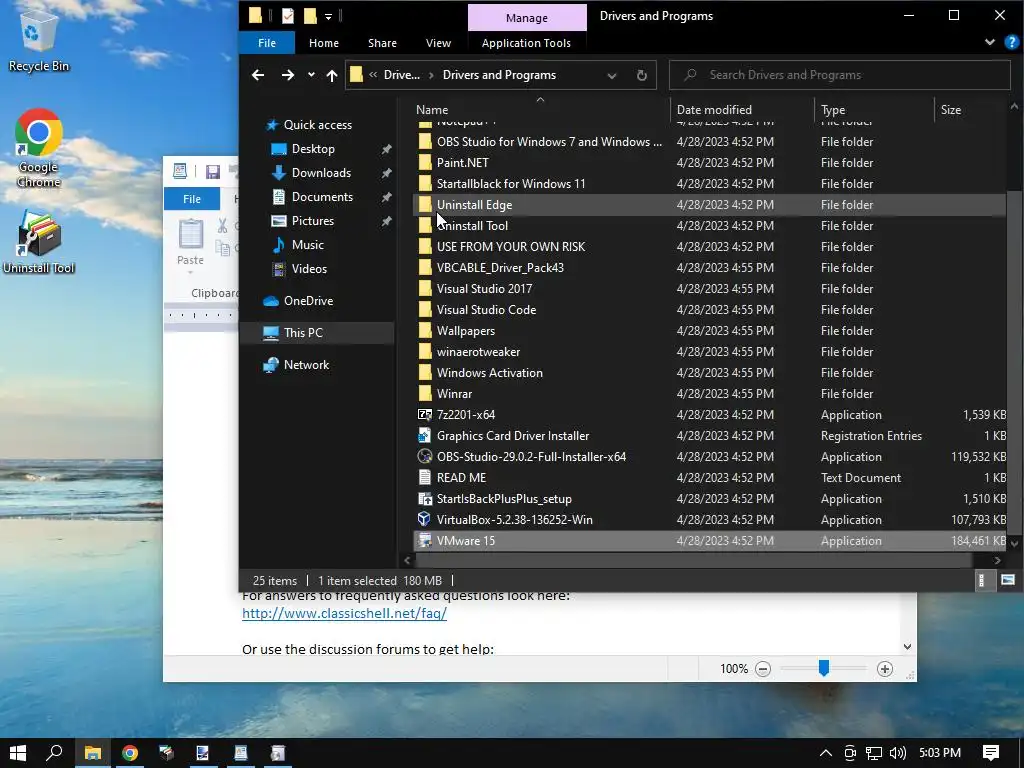Viewport: 1024px width, 768px height.
Task: Open Application Tools tab
Action: [x=526, y=43]
